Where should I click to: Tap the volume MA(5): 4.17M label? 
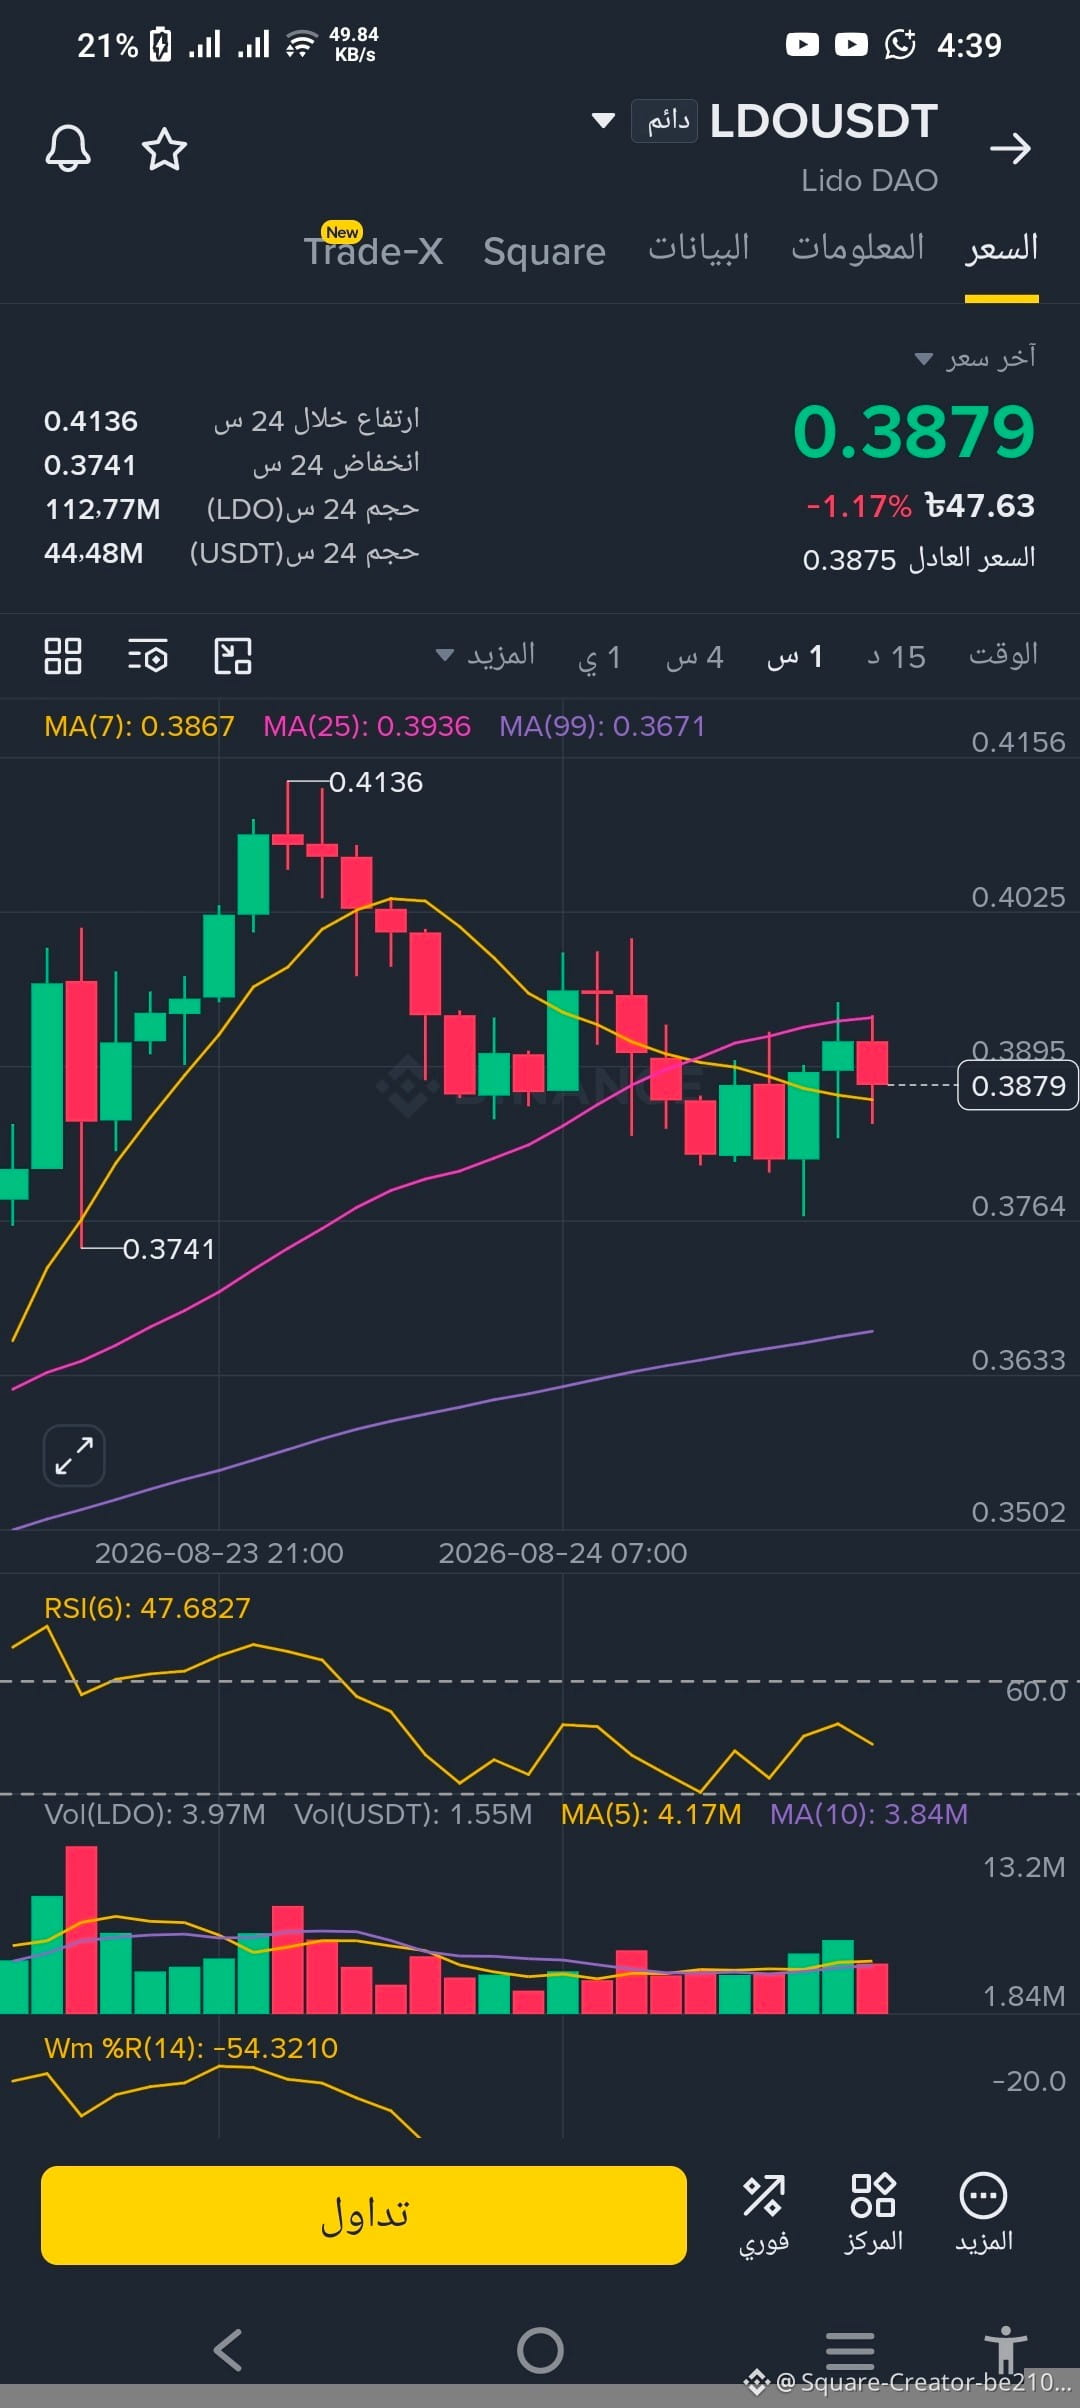pos(651,1814)
